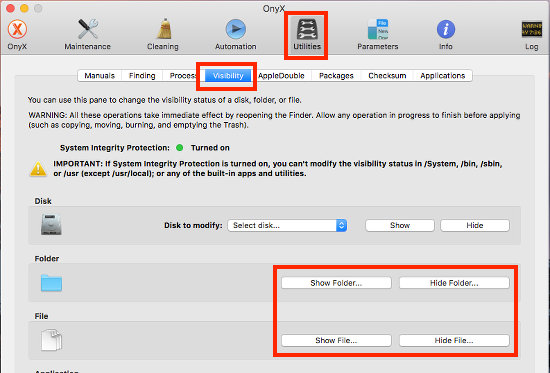Click the Show File button
The width and height of the screenshot is (550, 373).
coord(336,340)
